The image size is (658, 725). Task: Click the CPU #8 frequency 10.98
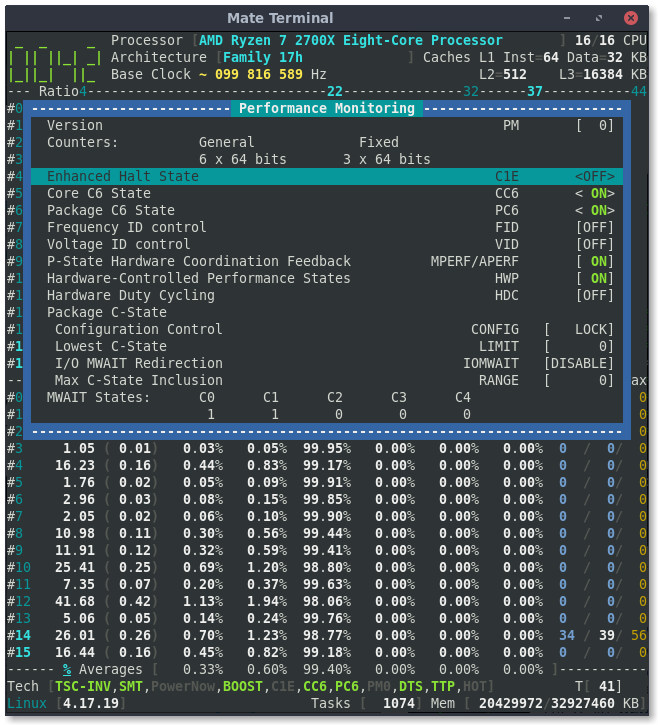click(74, 533)
